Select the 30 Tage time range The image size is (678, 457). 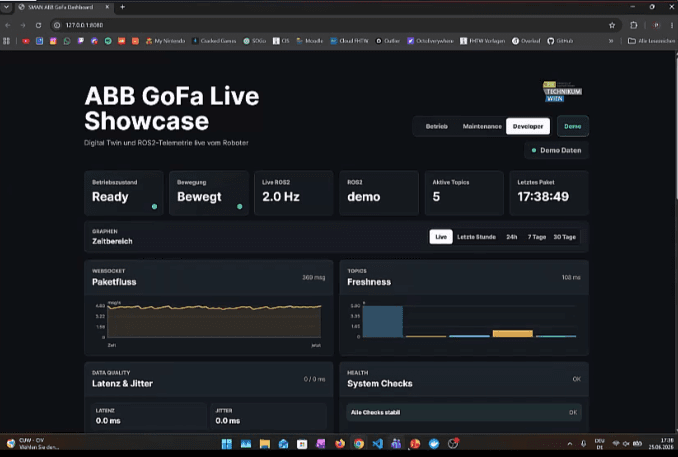(564, 237)
